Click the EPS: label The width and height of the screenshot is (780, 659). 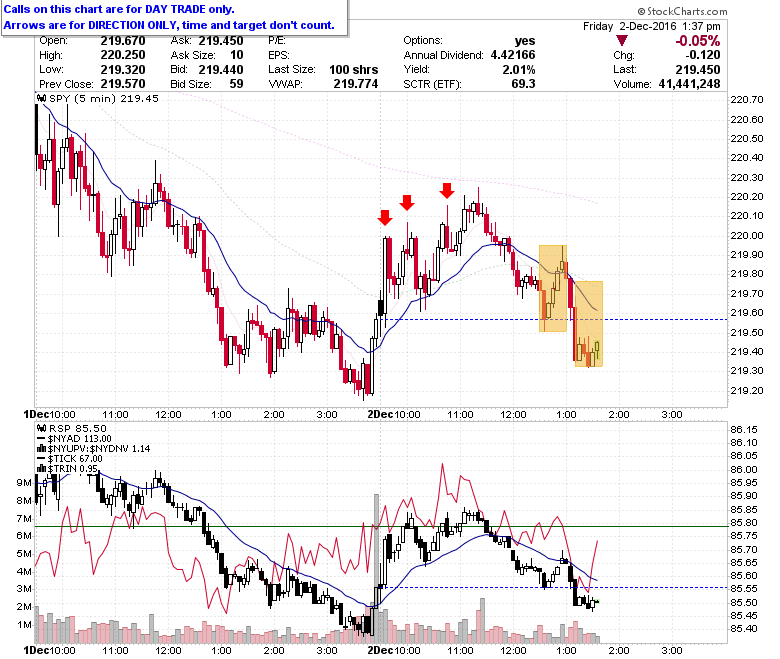[279, 55]
